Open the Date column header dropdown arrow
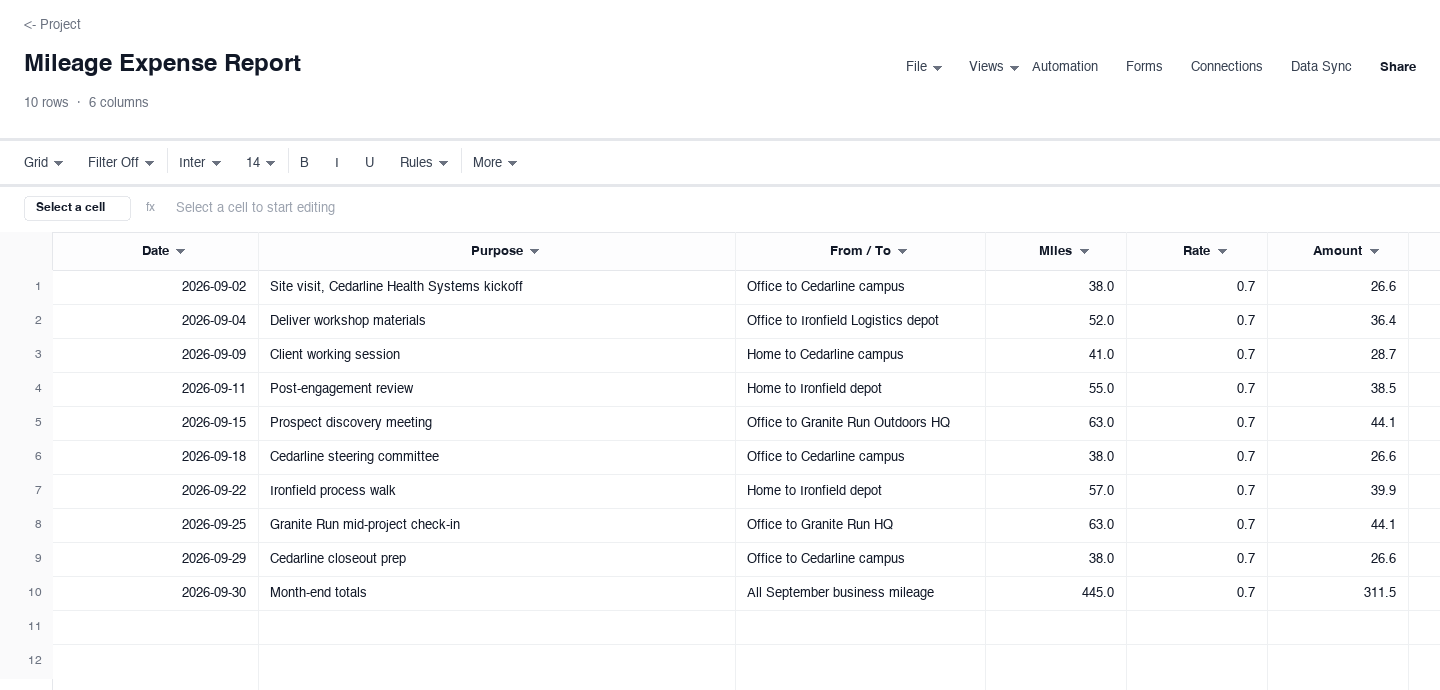 coord(180,252)
